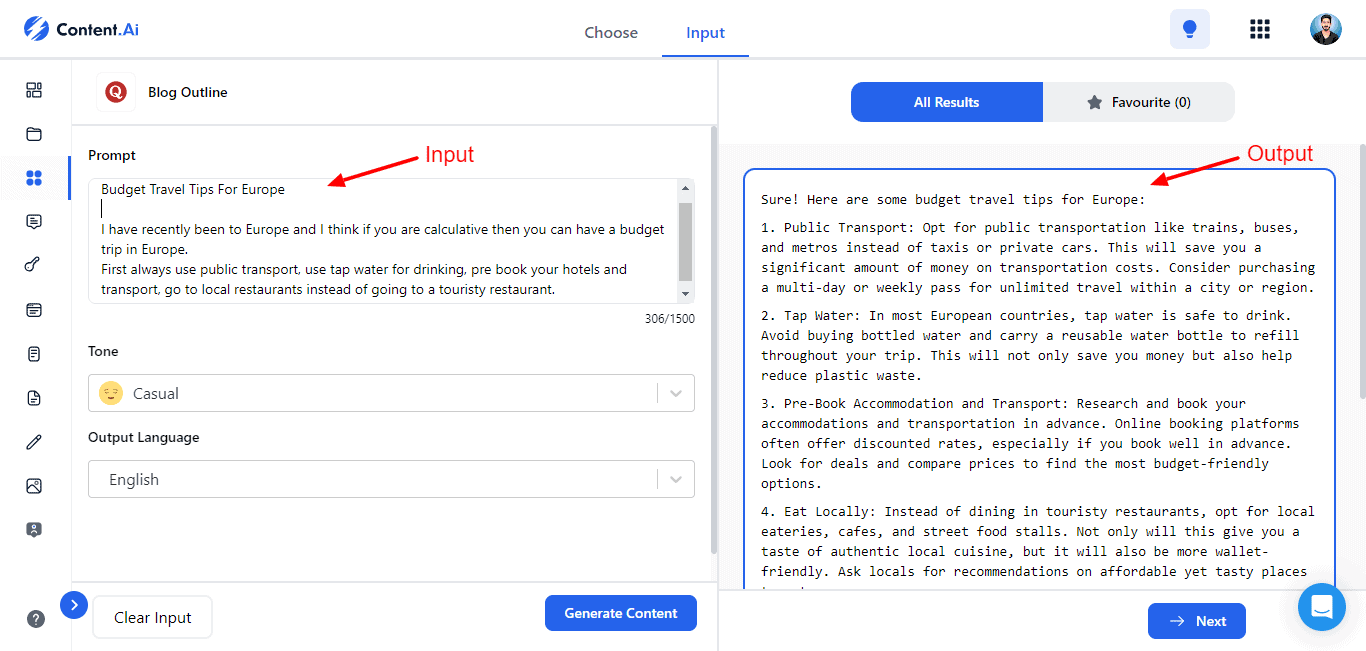Image resolution: width=1366 pixels, height=651 pixels.
Task: Click the chat message sidebar icon
Action: (34, 222)
